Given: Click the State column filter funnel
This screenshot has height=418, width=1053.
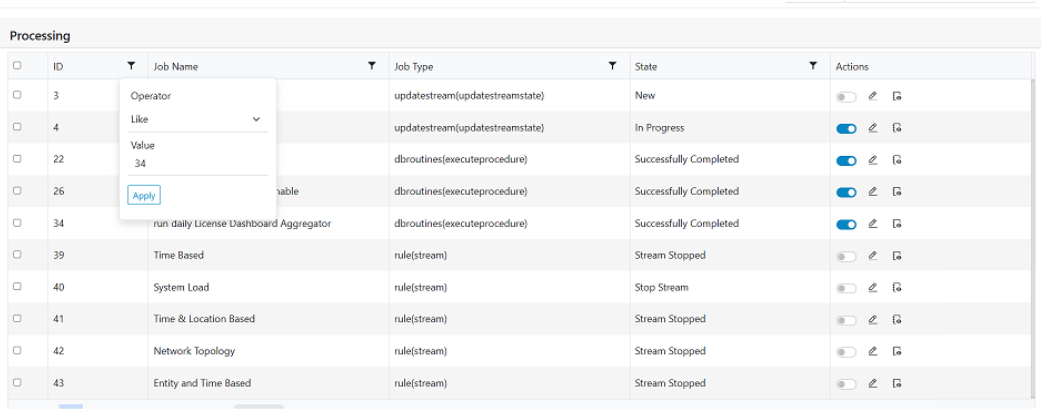Looking at the screenshot, I should tap(814, 66).
